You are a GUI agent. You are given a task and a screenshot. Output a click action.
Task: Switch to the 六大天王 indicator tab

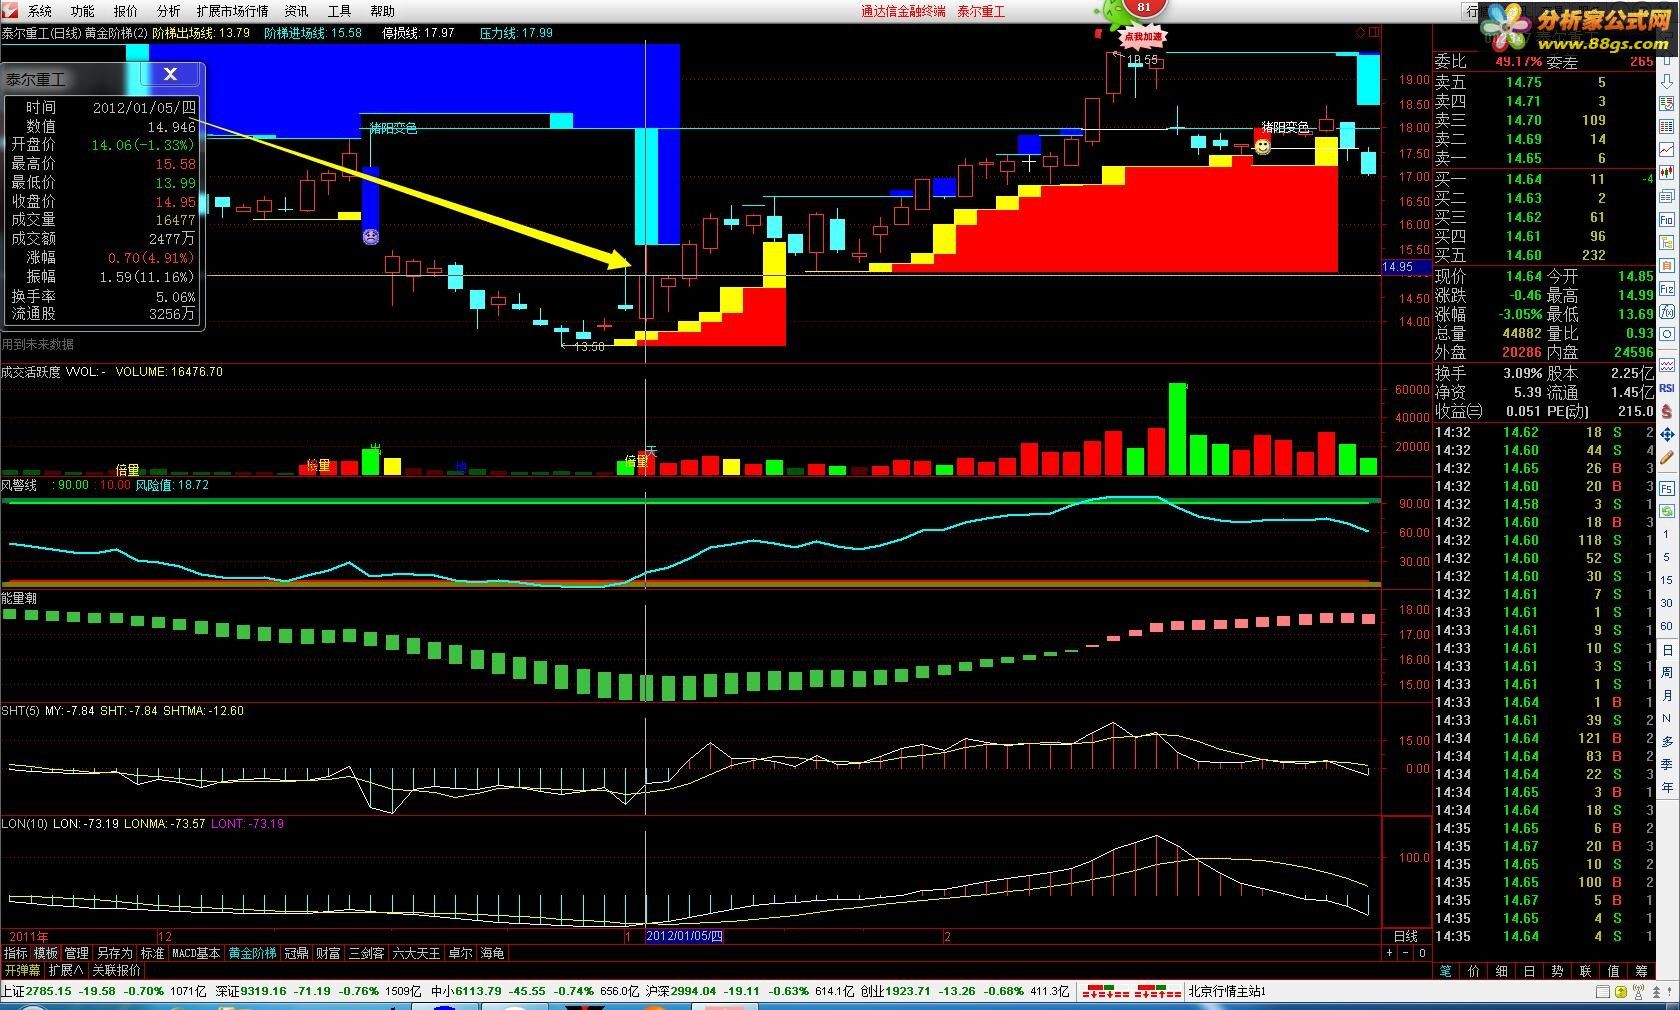pos(416,953)
